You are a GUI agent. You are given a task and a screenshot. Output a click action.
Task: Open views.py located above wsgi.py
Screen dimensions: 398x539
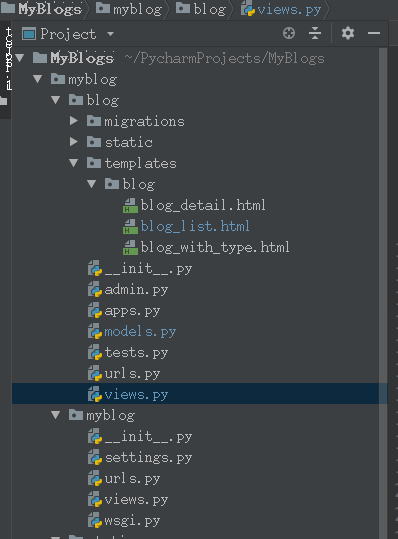click(x=136, y=499)
